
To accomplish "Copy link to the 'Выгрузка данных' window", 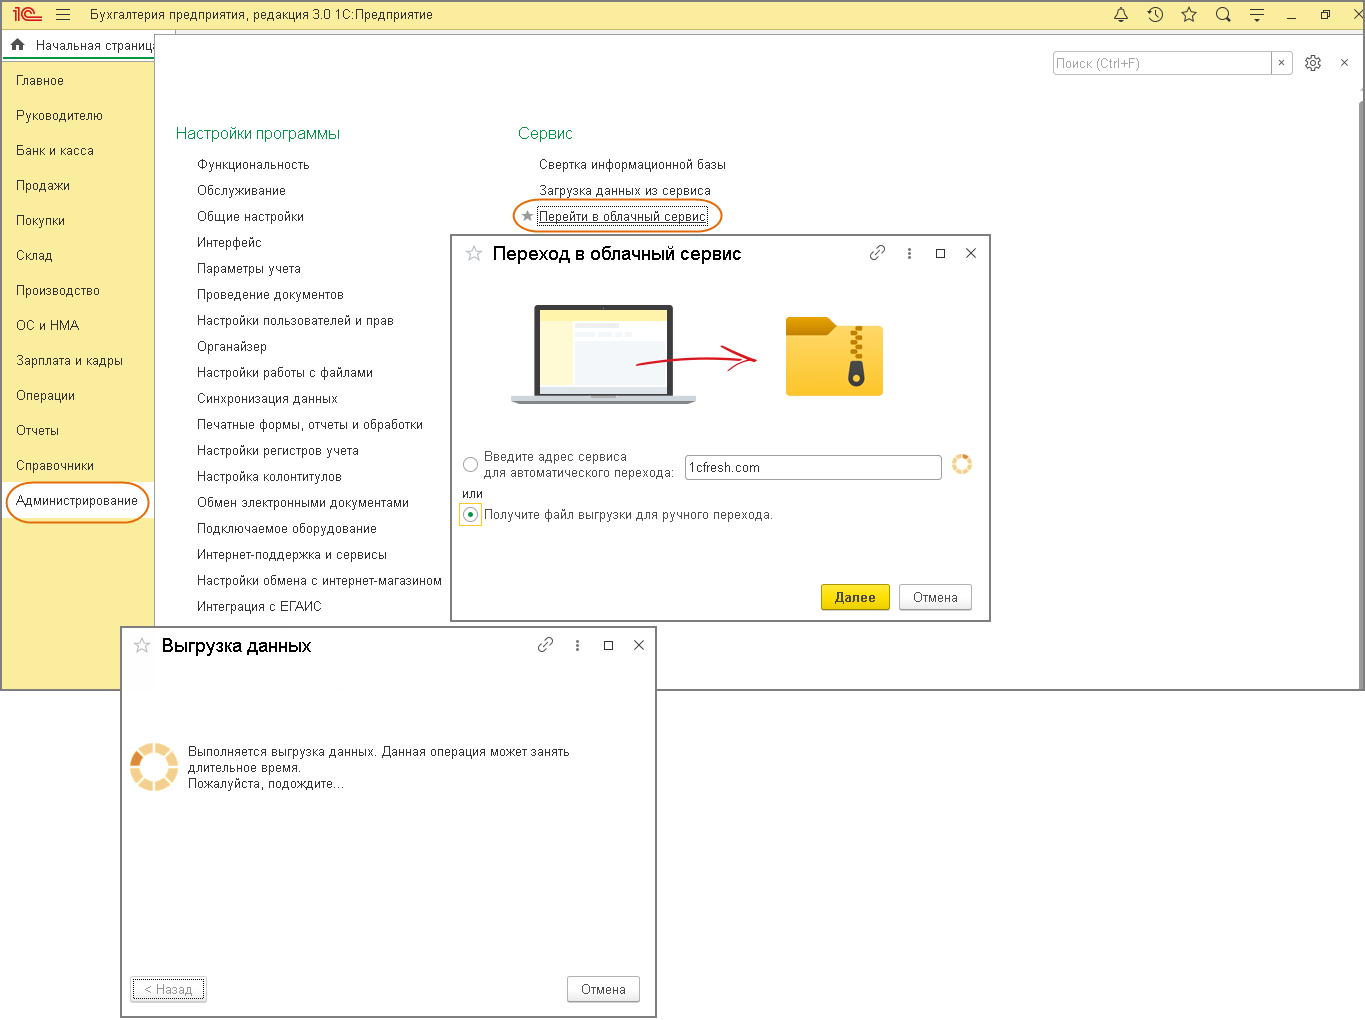I will (545, 645).
